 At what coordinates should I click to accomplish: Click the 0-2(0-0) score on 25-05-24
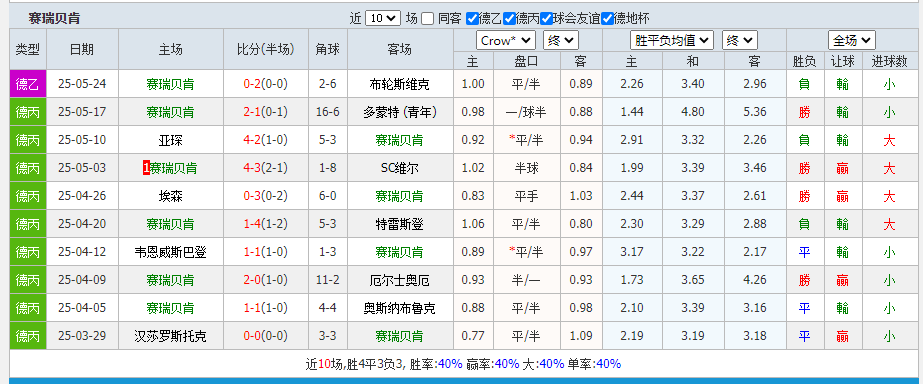point(265,84)
